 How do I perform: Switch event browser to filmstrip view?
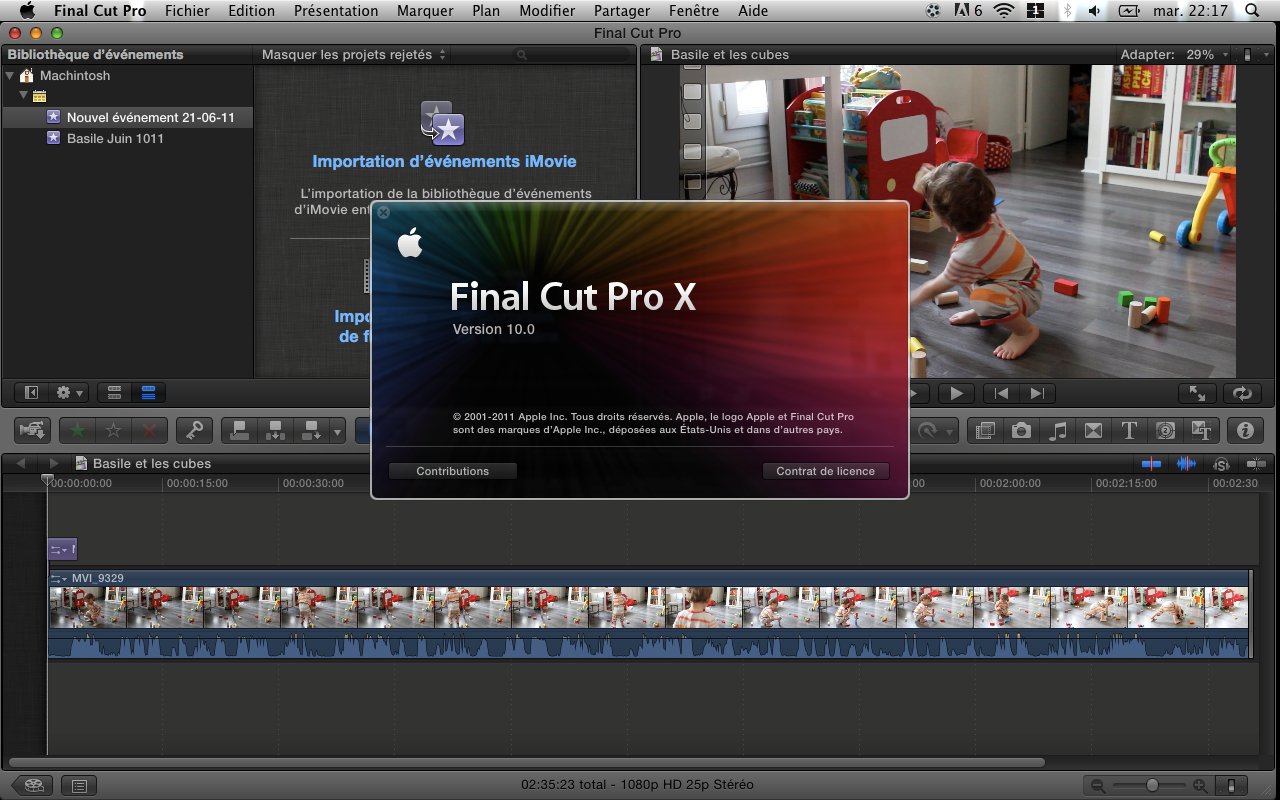point(114,393)
